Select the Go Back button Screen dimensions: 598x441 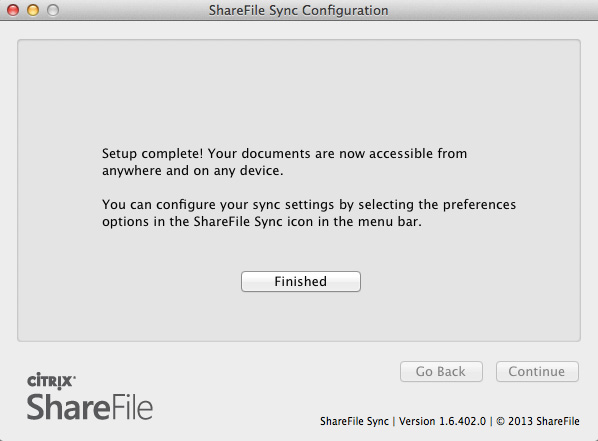[x=441, y=372]
